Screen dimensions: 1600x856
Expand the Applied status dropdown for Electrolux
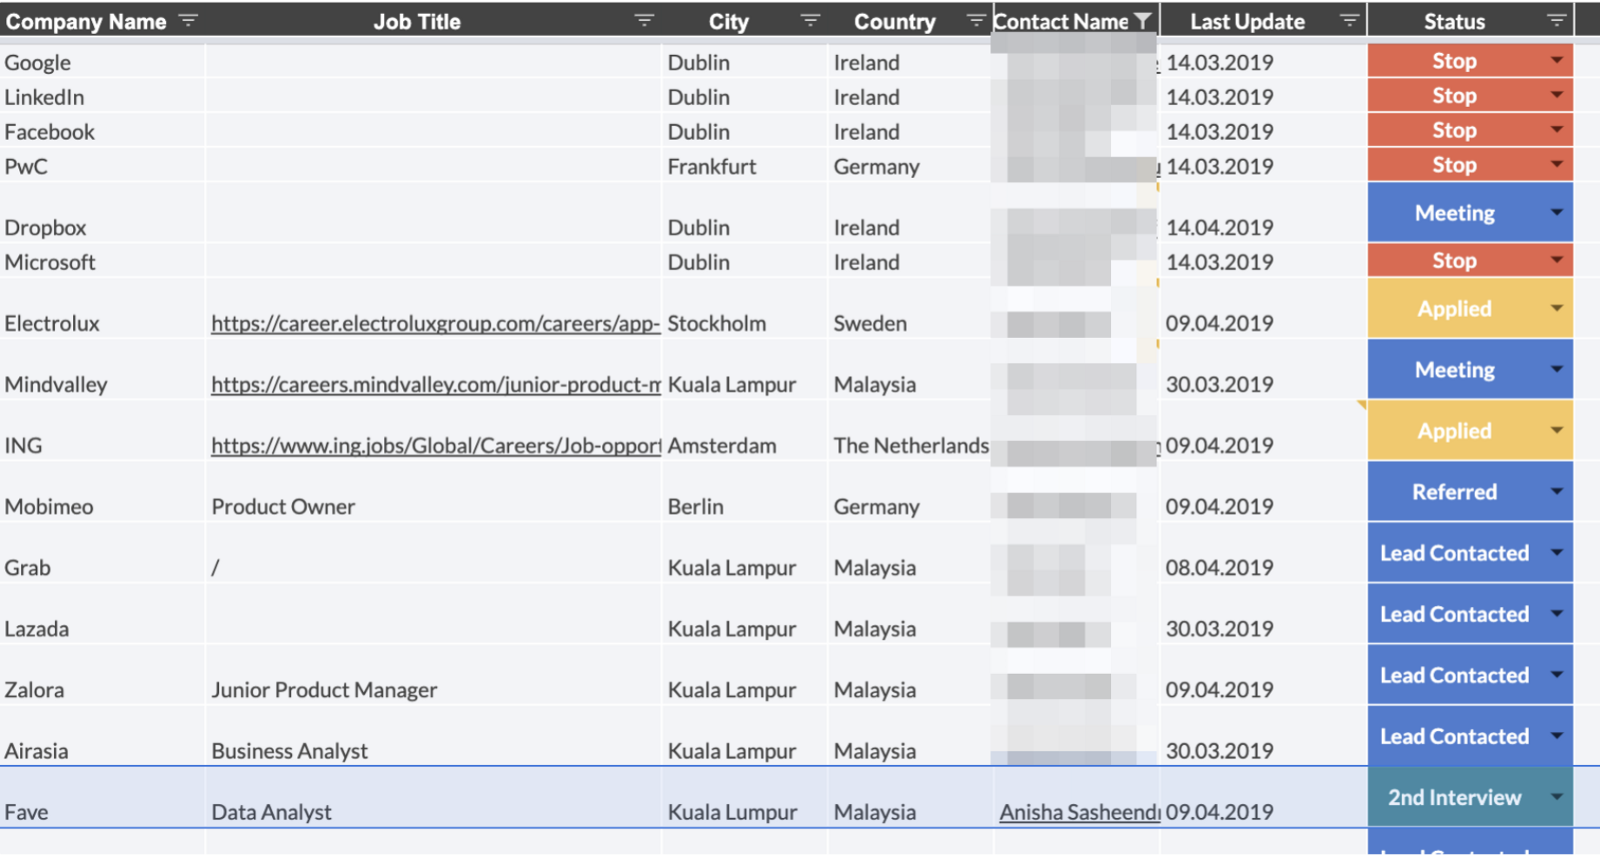click(x=1556, y=308)
